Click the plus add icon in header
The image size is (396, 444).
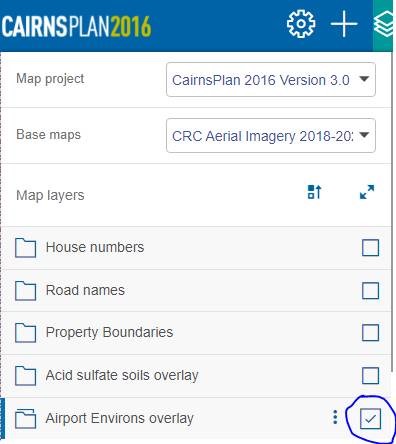click(x=344, y=24)
